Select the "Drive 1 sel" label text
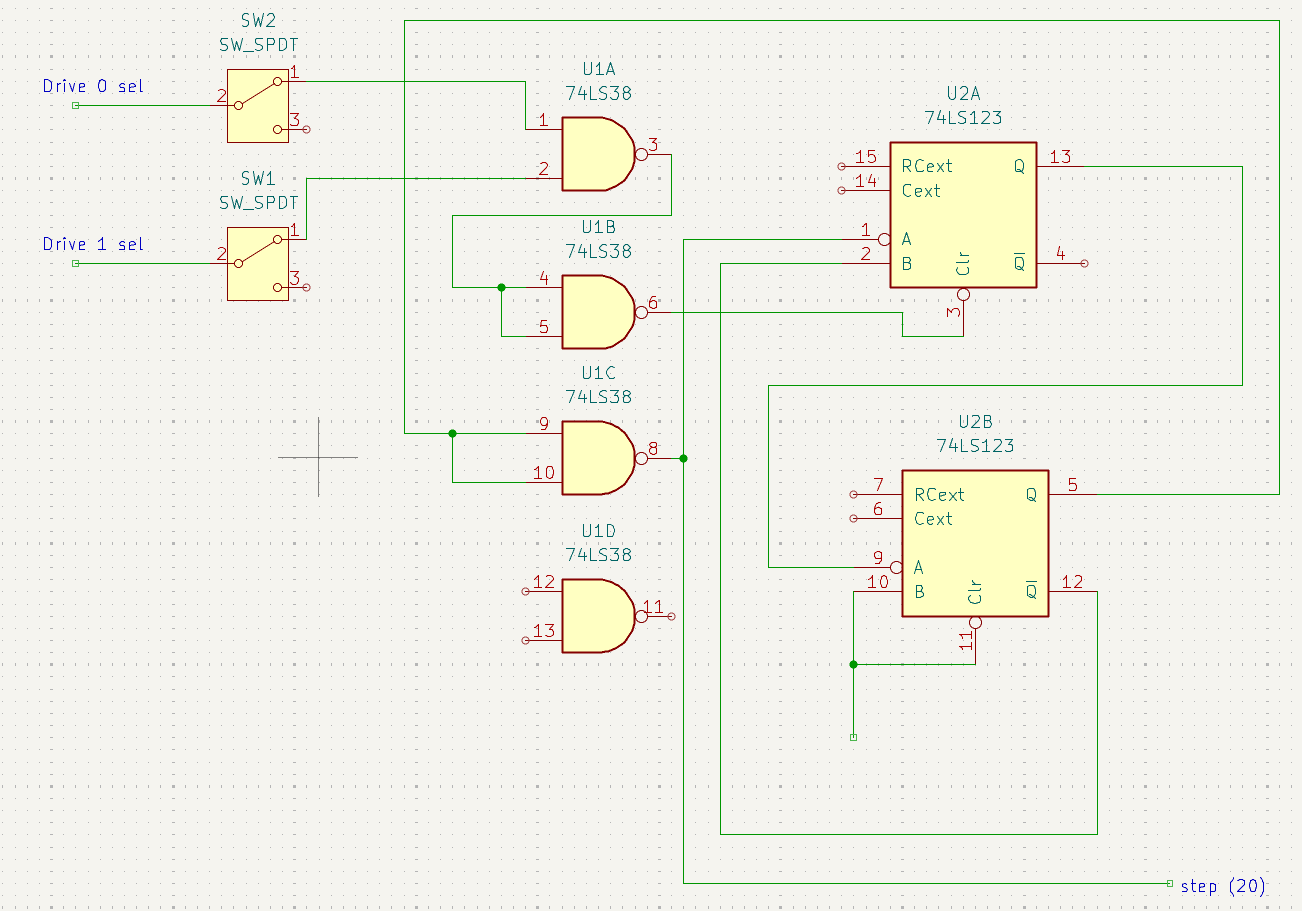Screen dimensions: 1302x911 click(x=93, y=245)
